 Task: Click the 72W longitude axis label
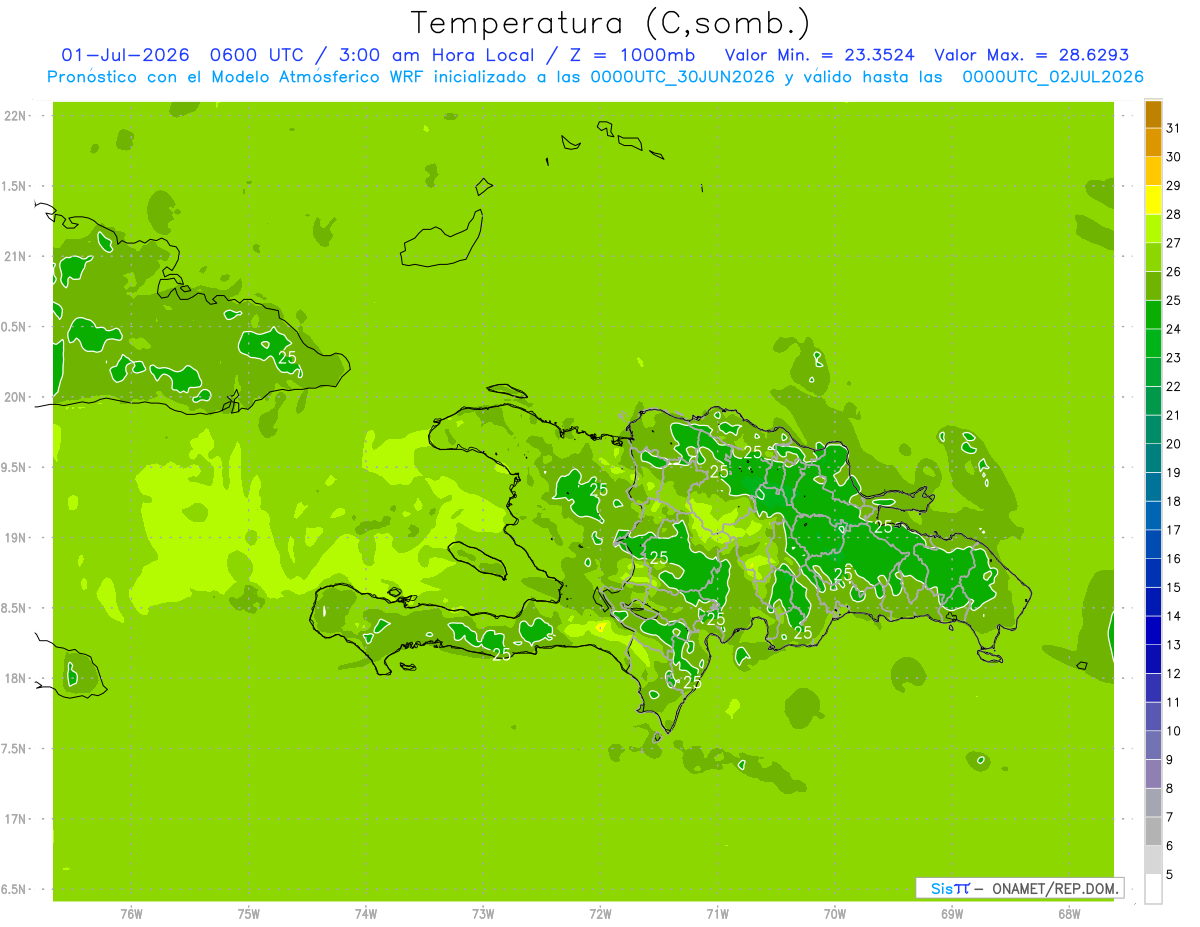pos(600,914)
